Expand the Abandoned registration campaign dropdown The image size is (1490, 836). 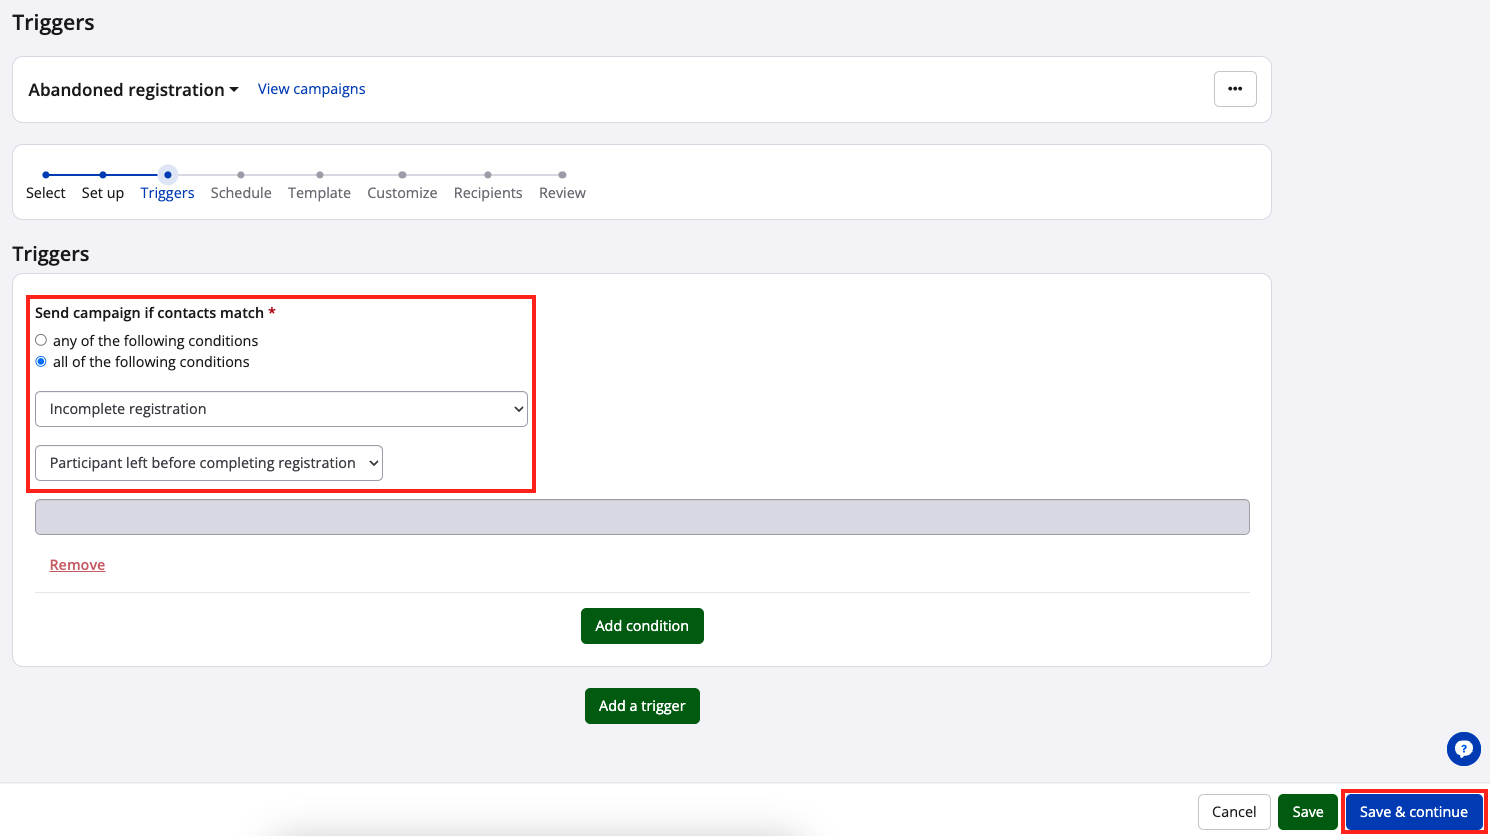(x=134, y=90)
